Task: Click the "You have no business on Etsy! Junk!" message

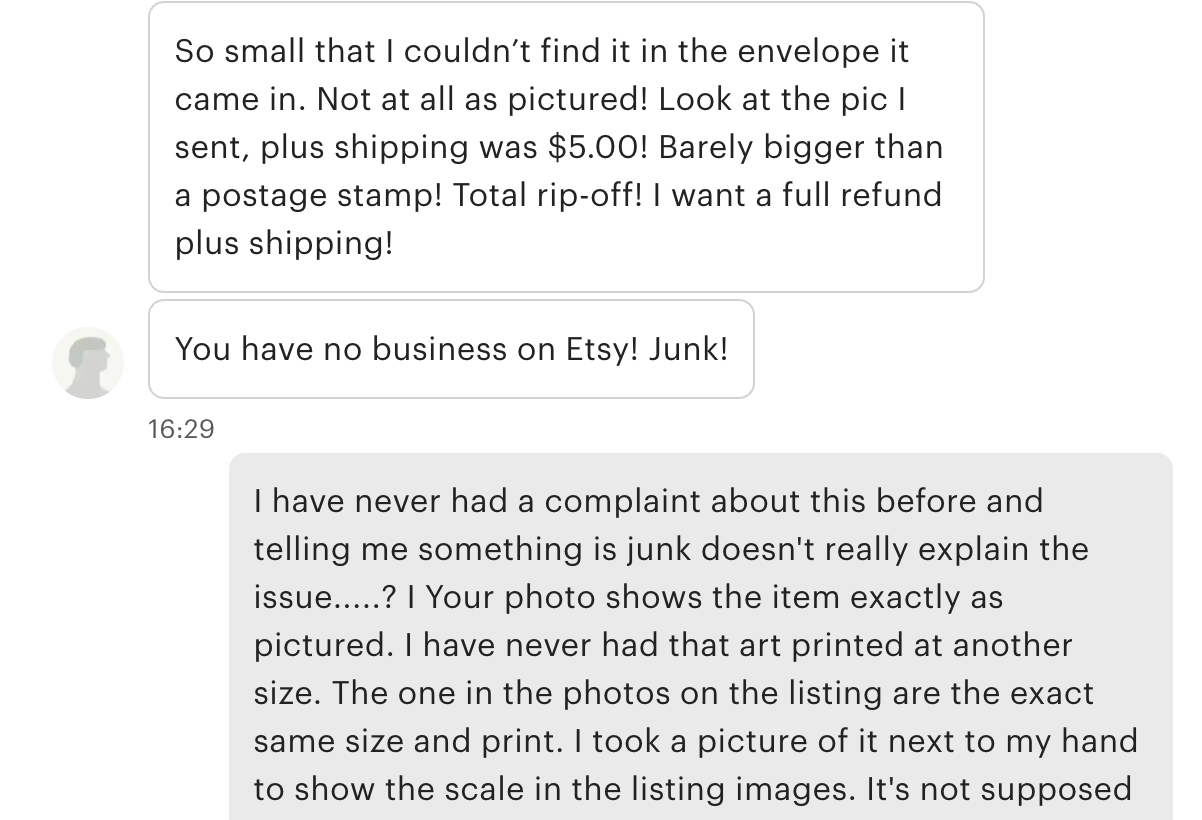Action: coord(451,349)
